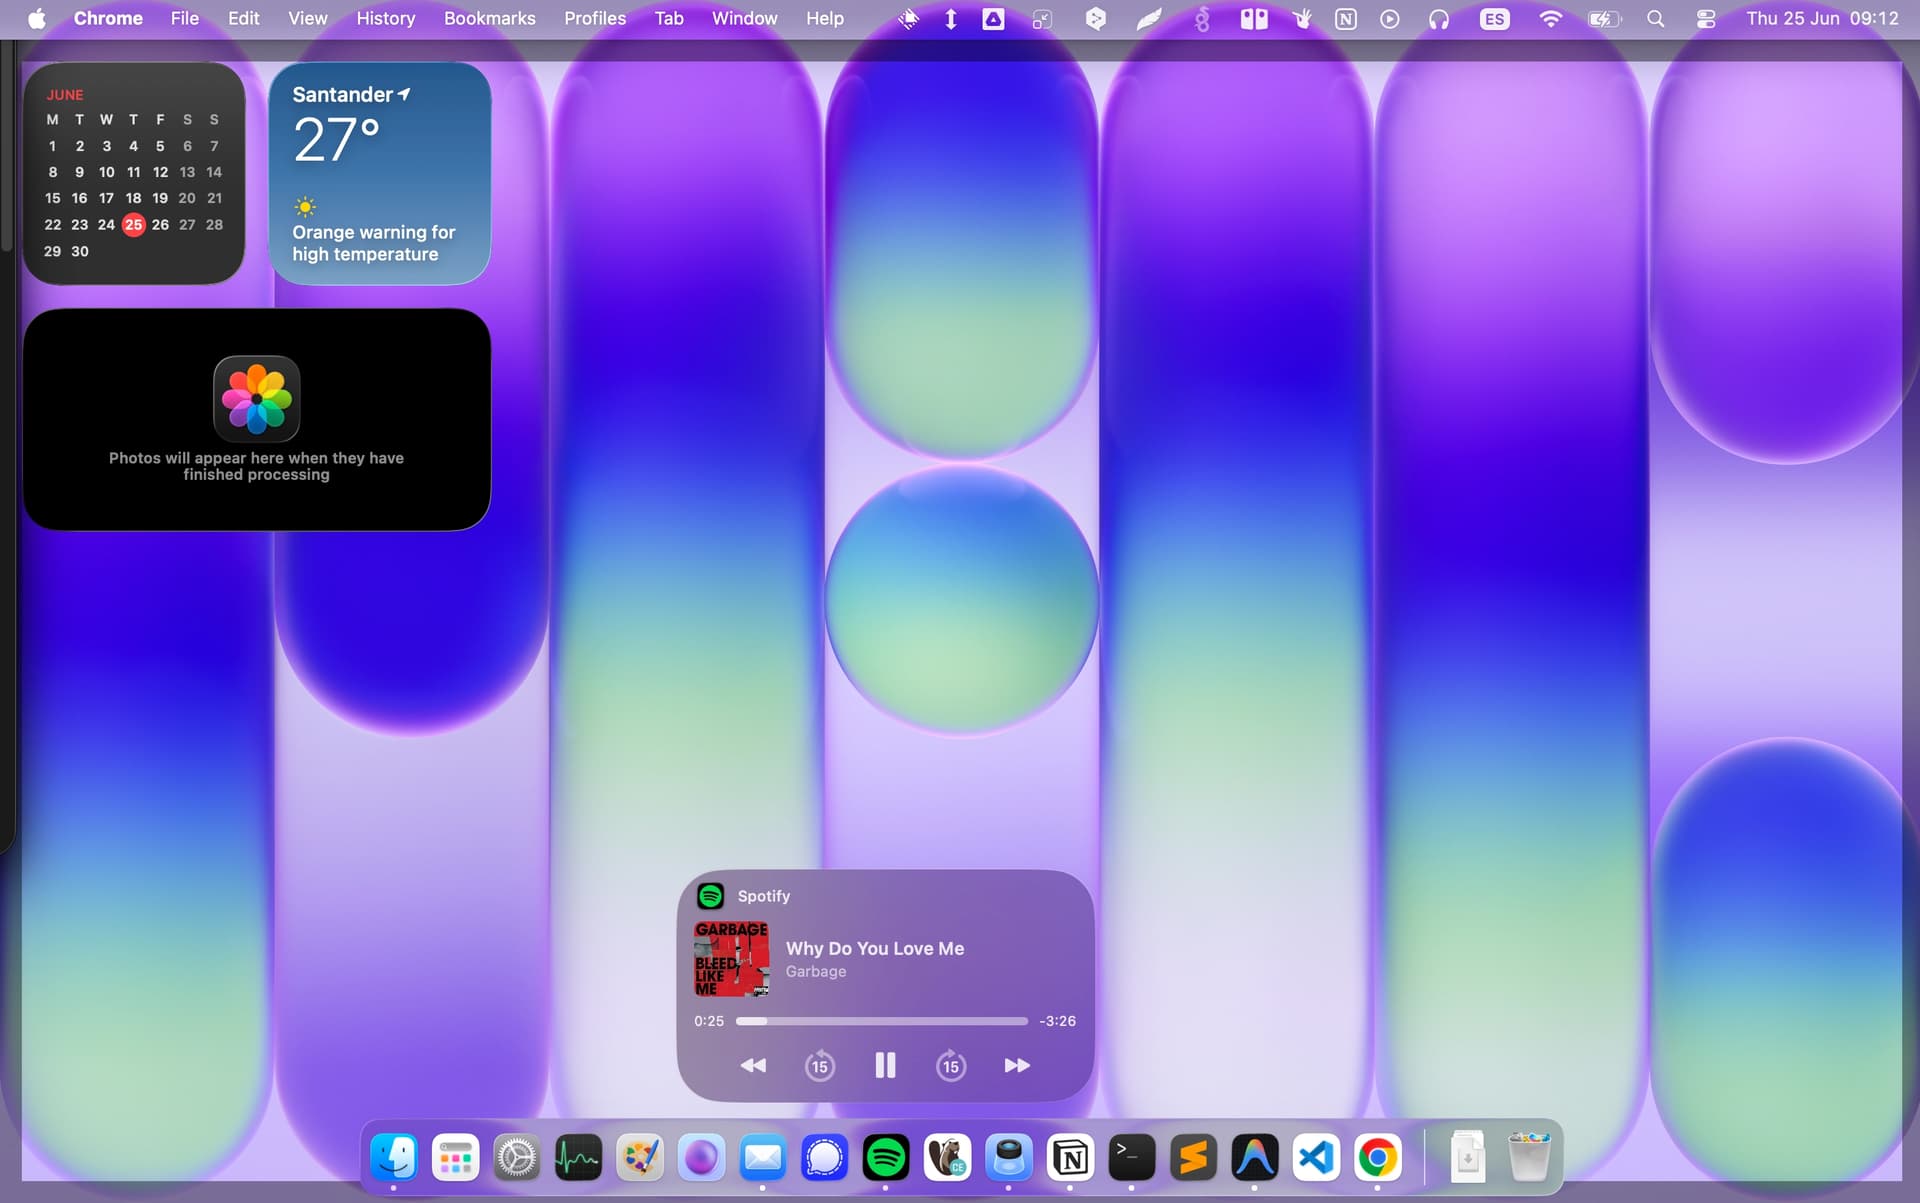This screenshot has width=1920, height=1203.
Task: Open the Tab menu
Action: point(669,19)
